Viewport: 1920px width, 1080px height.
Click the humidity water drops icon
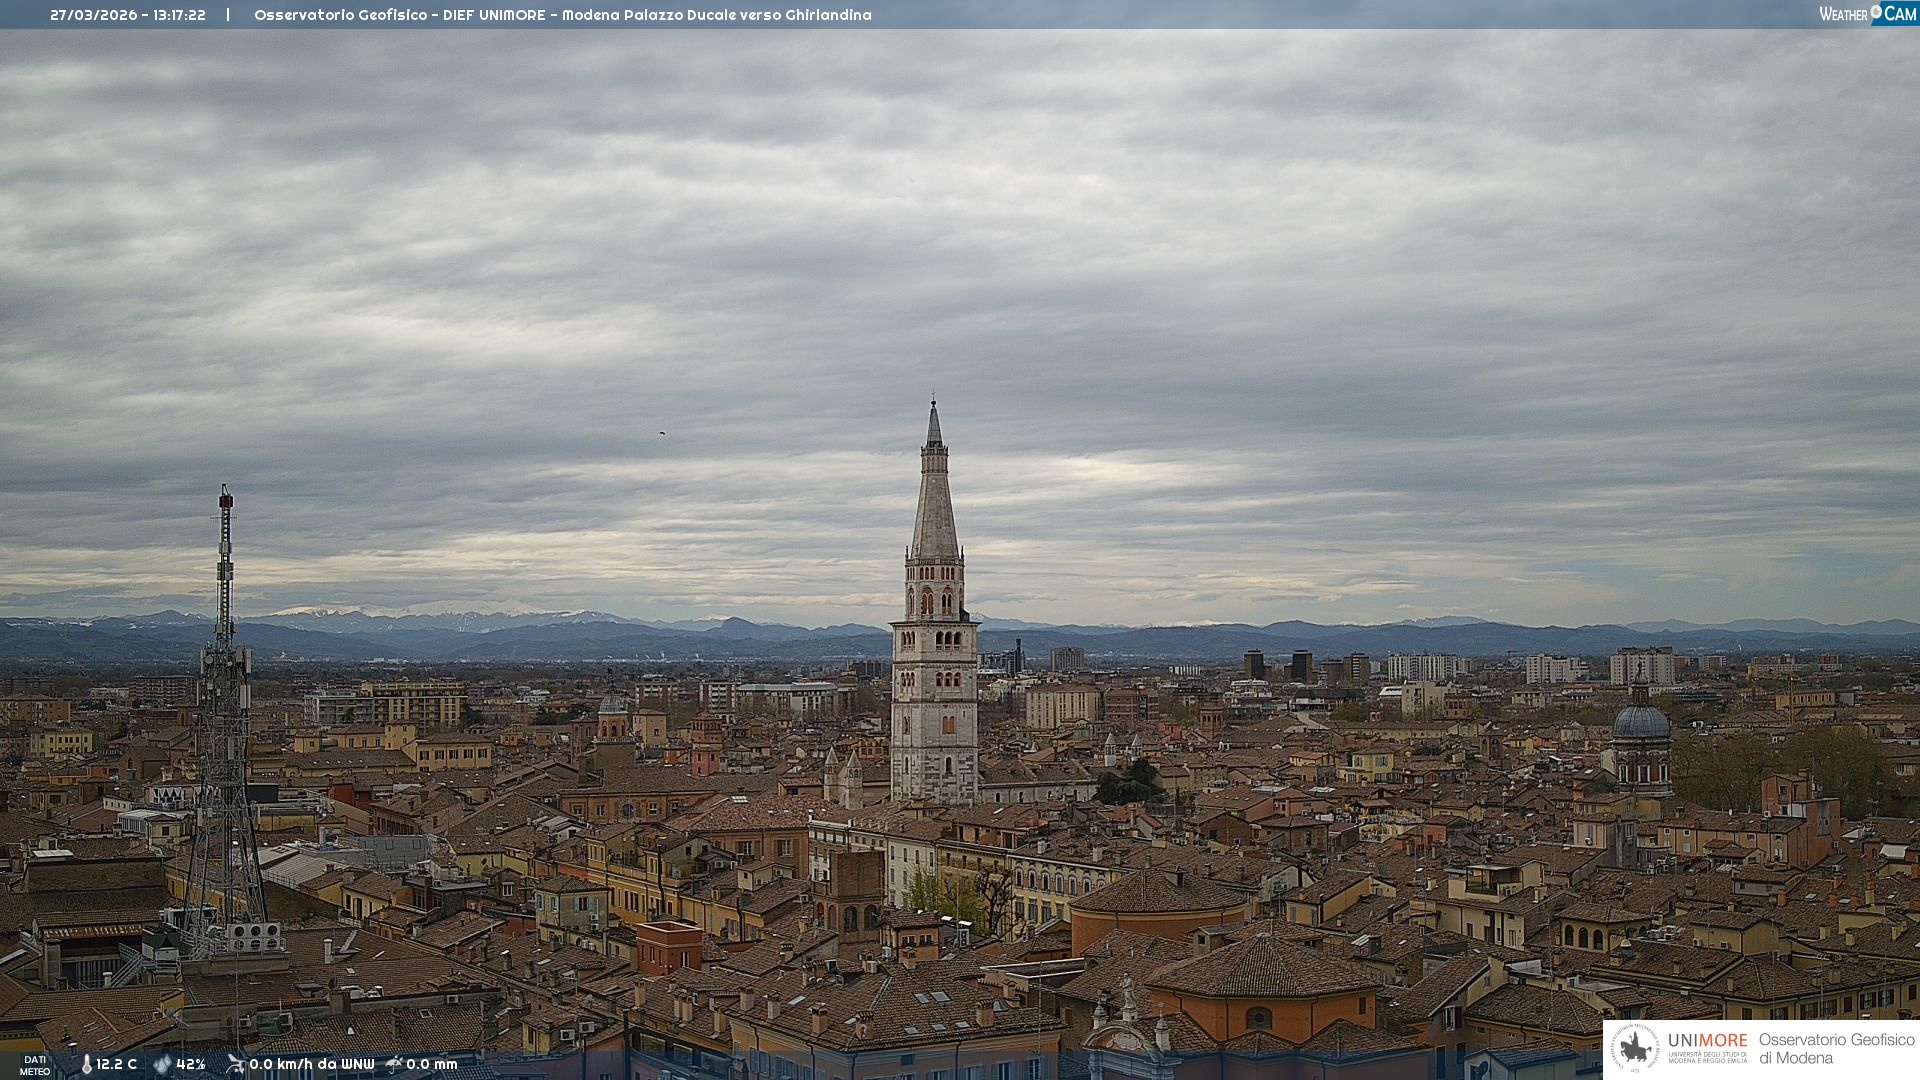(162, 1064)
